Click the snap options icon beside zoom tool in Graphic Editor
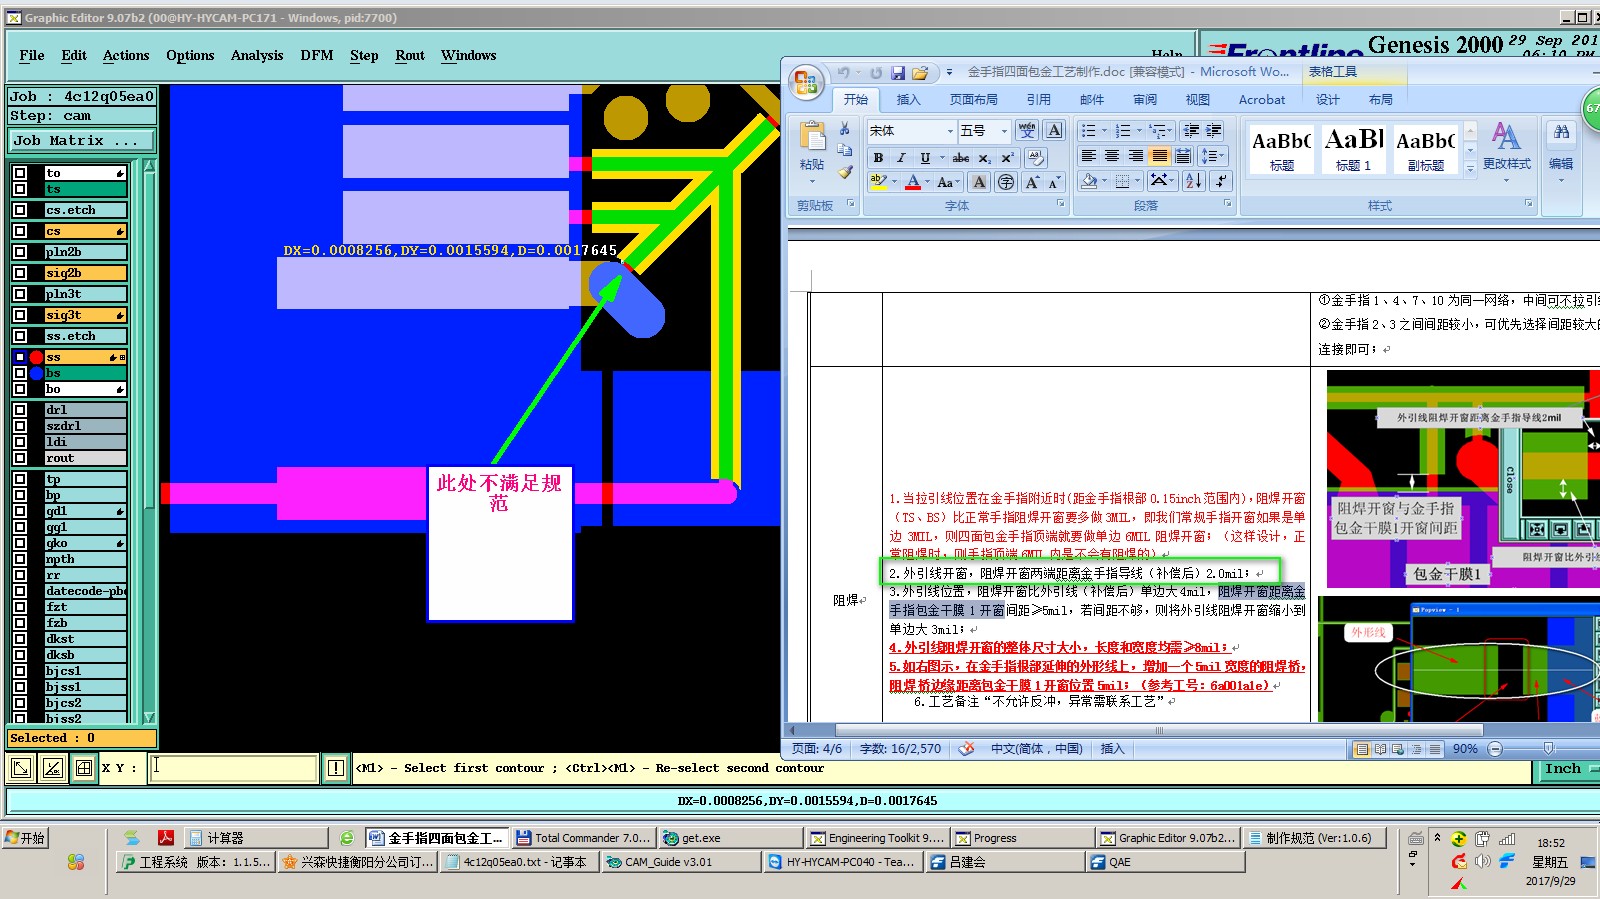The height and width of the screenshot is (899, 1600). point(53,768)
